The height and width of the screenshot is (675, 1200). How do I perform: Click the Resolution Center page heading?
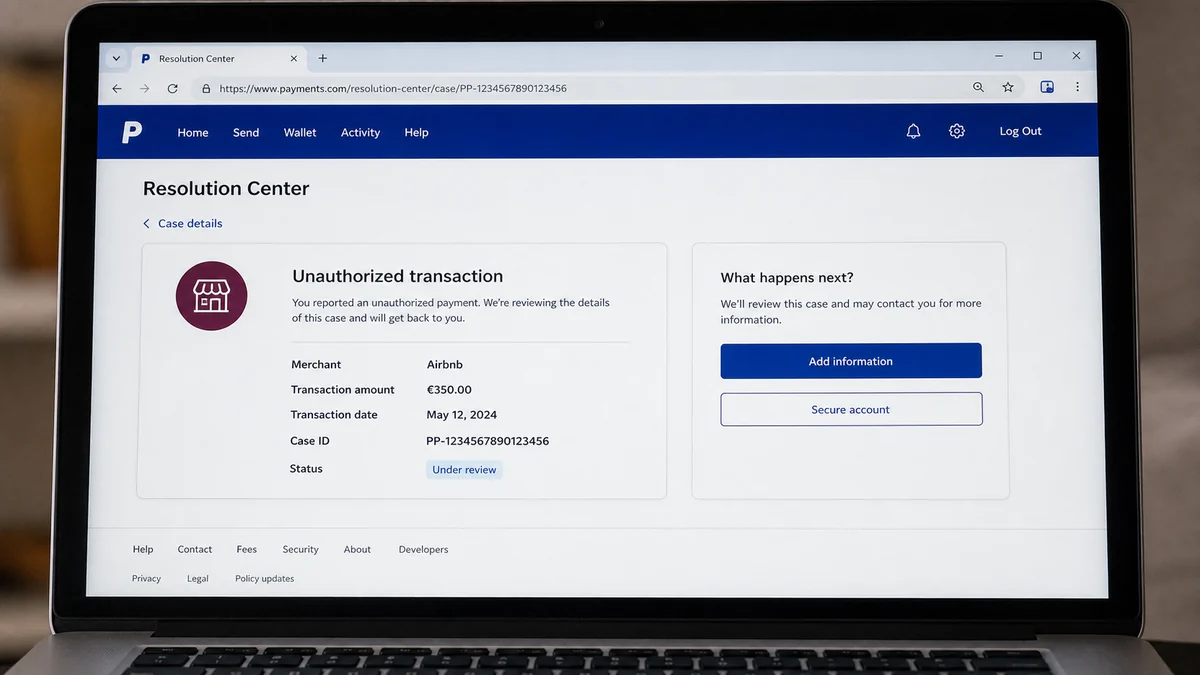(226, 188)
